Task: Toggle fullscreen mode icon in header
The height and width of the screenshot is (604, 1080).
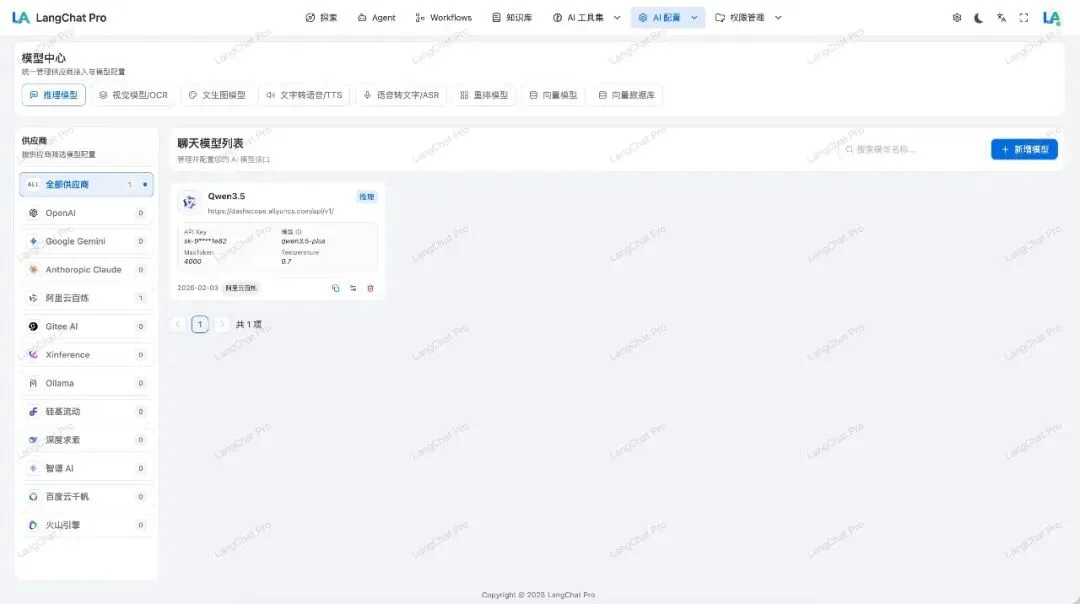Action: tap(1024, 18)
